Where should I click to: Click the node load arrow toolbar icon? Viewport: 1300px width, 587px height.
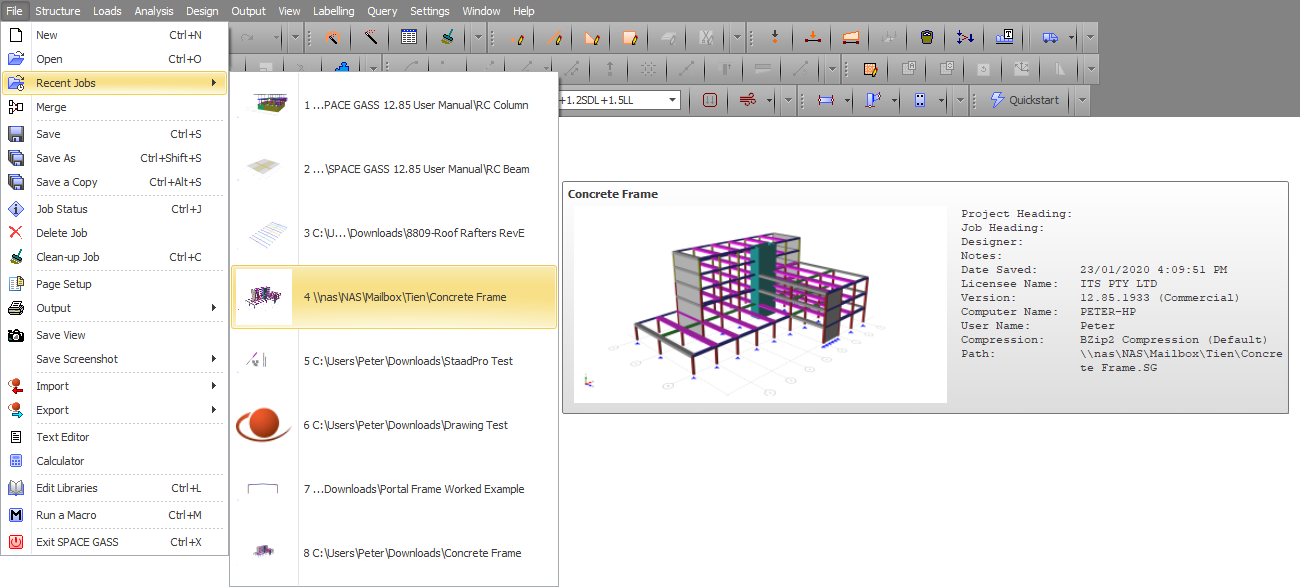tap(775, 38)
